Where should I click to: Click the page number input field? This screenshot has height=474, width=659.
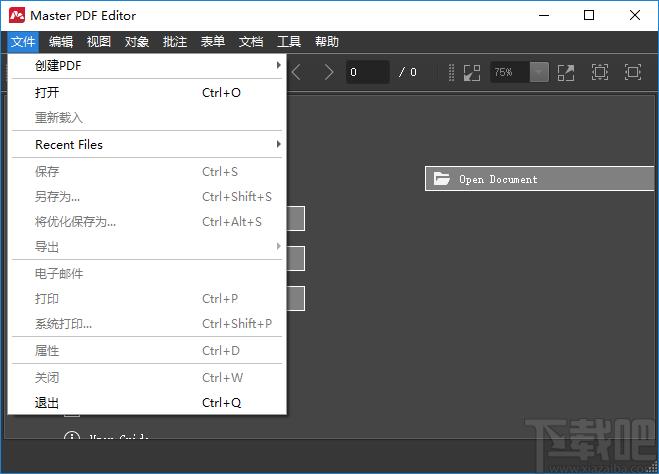click(x=367, y=72)
